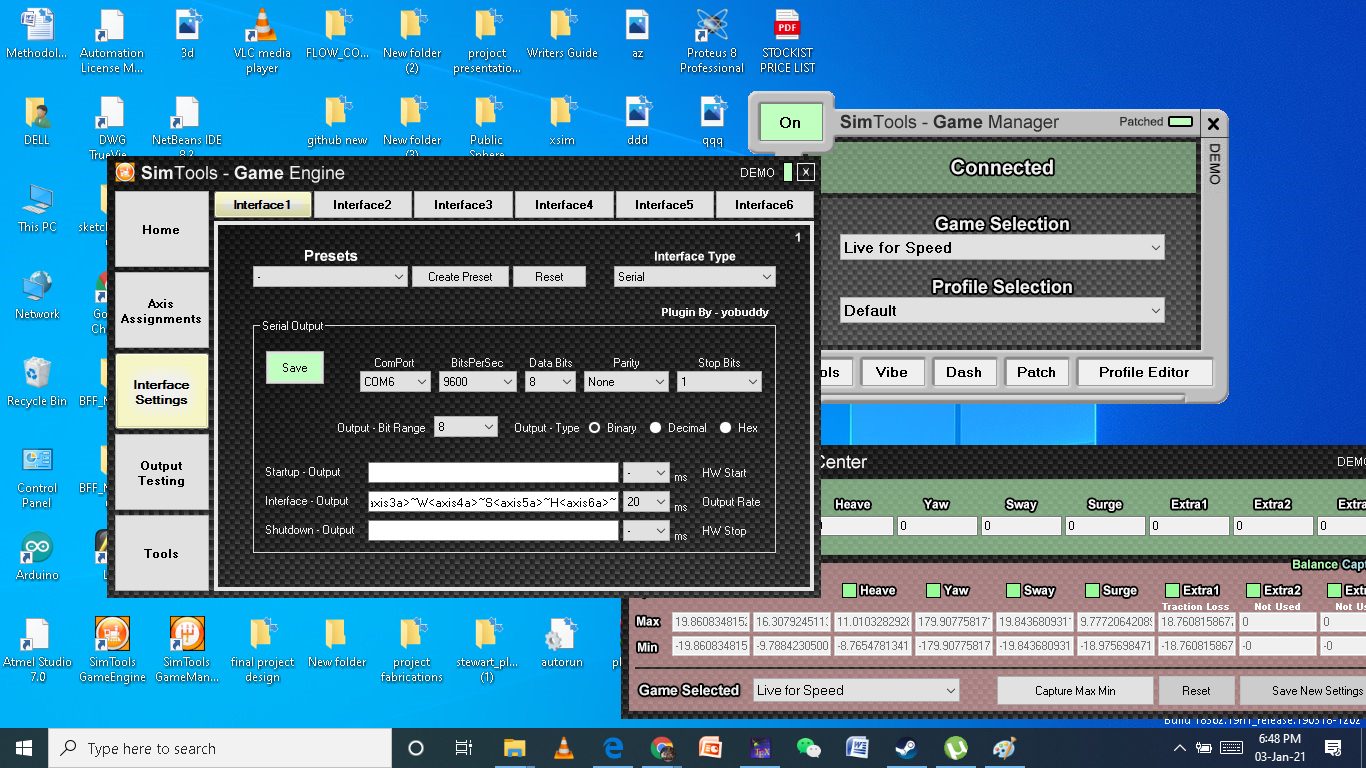The width and height of the screenshot is (1366, 768).
Task: Open Microsoft Edge from taskbar
Action: (613, 748)
